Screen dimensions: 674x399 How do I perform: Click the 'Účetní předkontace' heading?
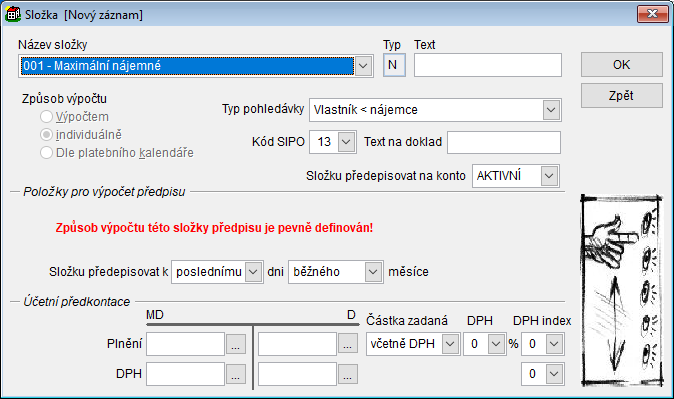pyautogui.click(x=77, y=302)
